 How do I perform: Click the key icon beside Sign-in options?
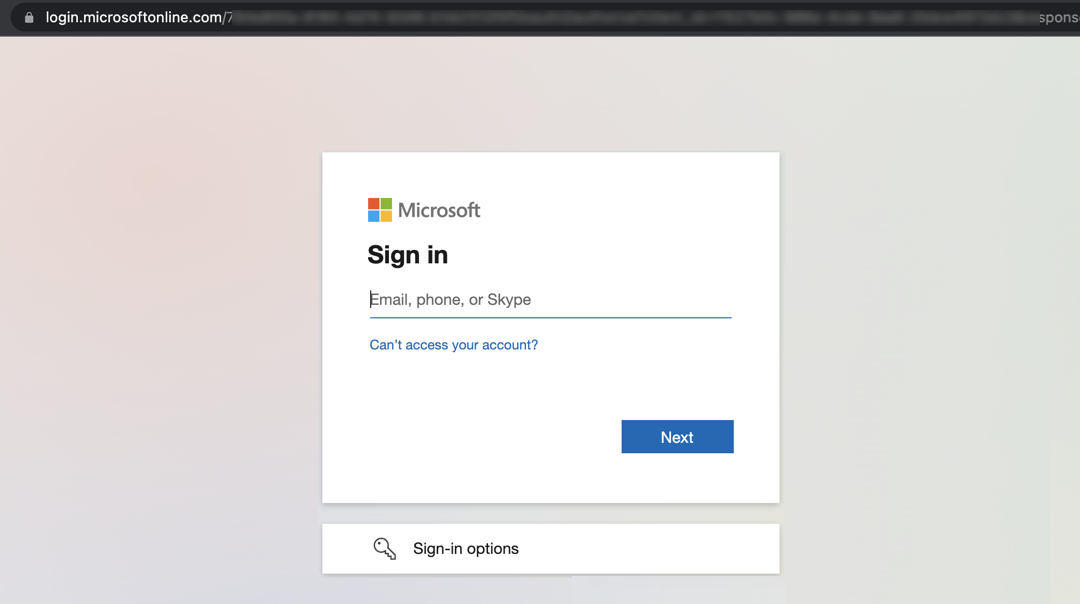[x=384, y=549]
